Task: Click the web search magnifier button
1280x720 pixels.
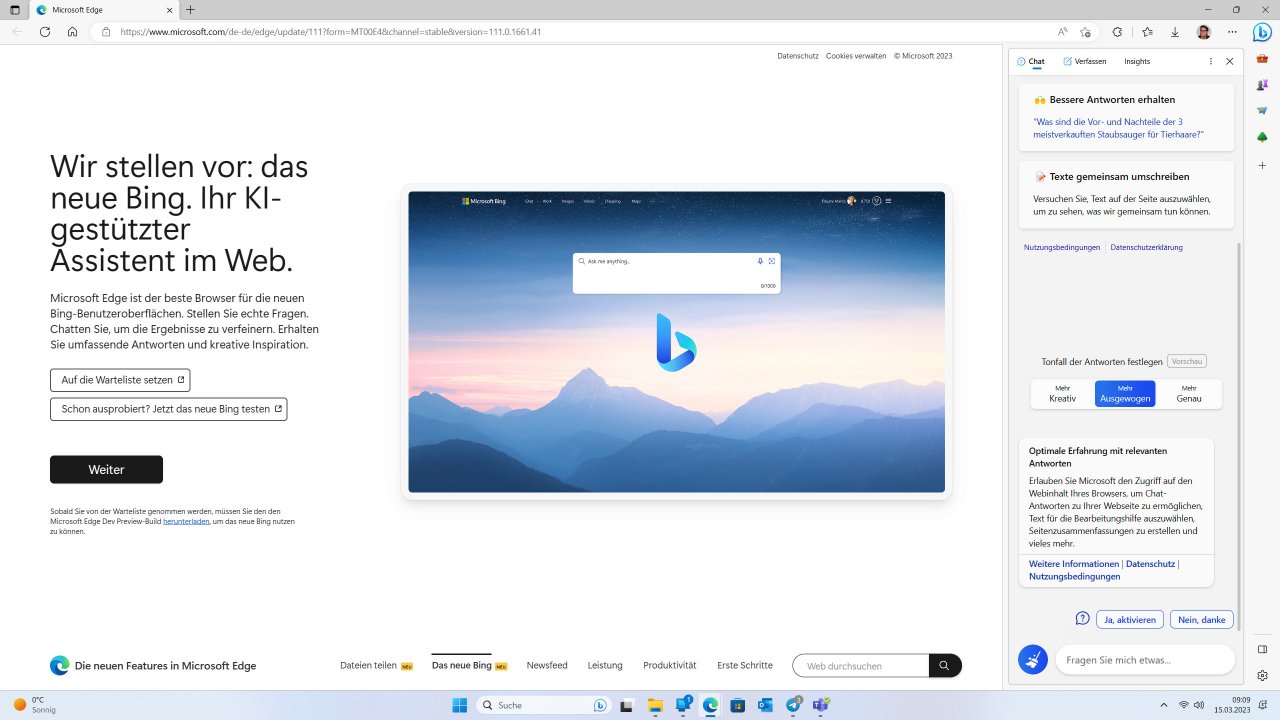Action: [945, 665]
